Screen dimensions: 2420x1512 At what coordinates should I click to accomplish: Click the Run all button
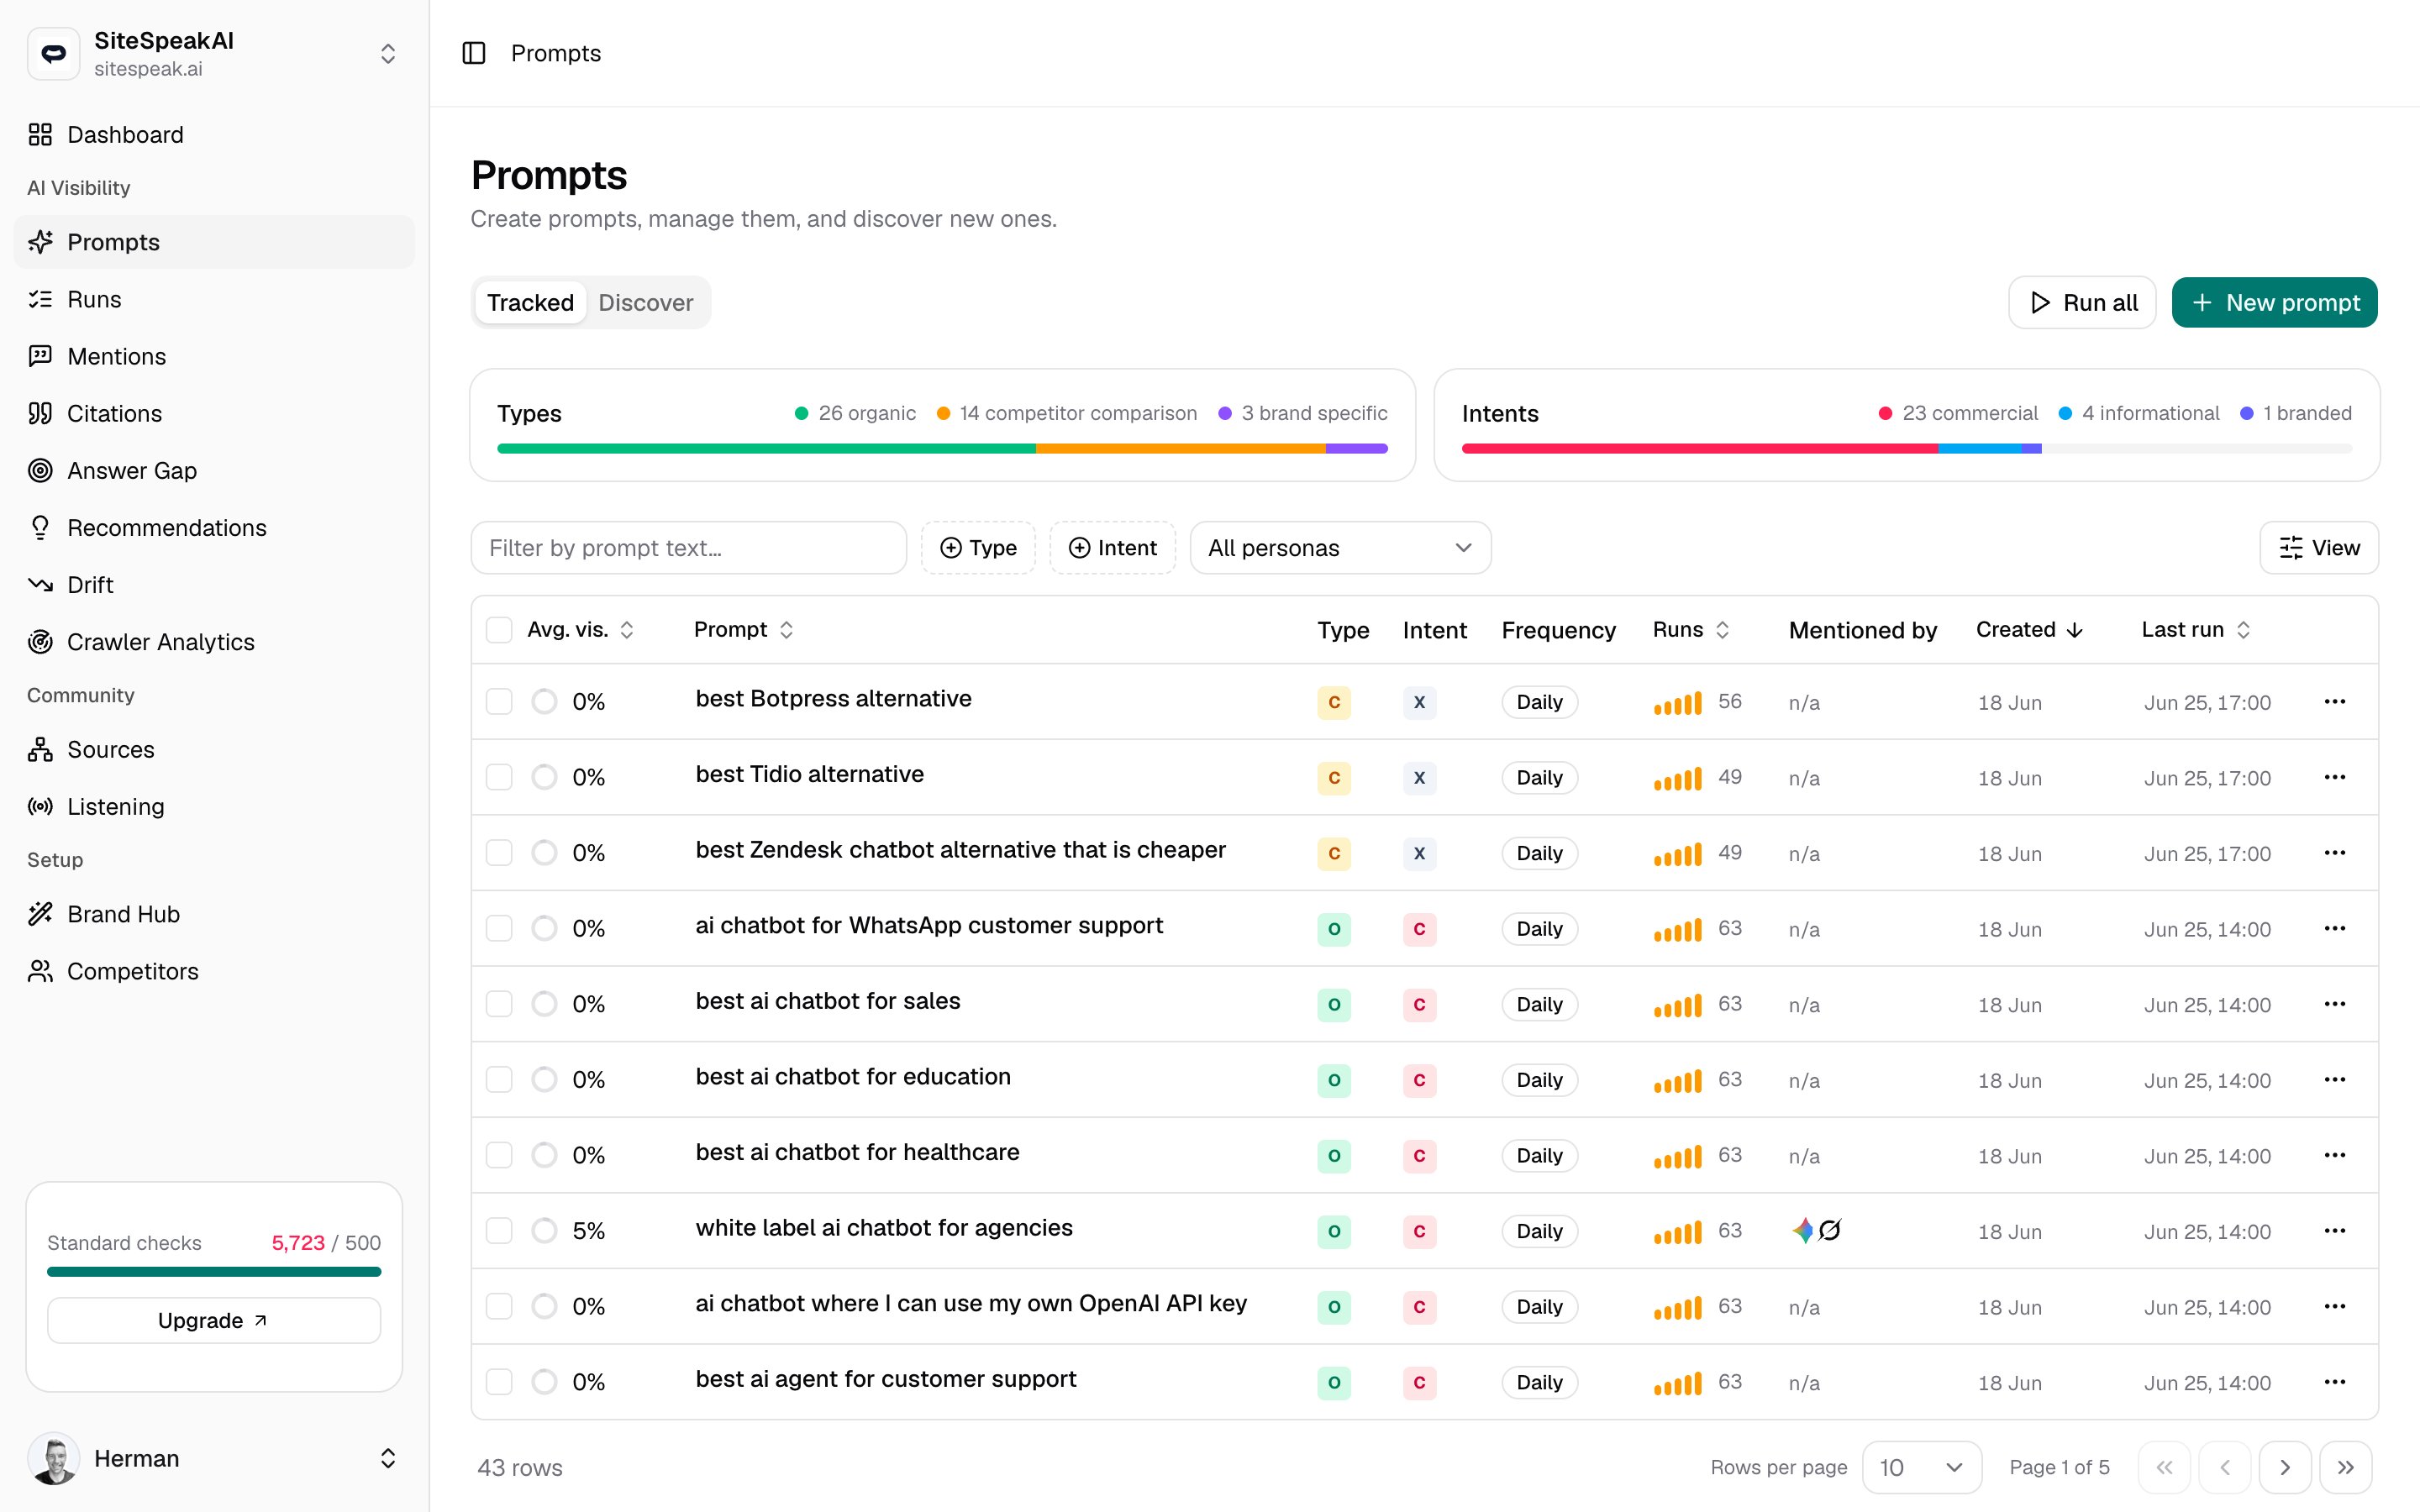pyautogui.click(x=2082, y=302)
